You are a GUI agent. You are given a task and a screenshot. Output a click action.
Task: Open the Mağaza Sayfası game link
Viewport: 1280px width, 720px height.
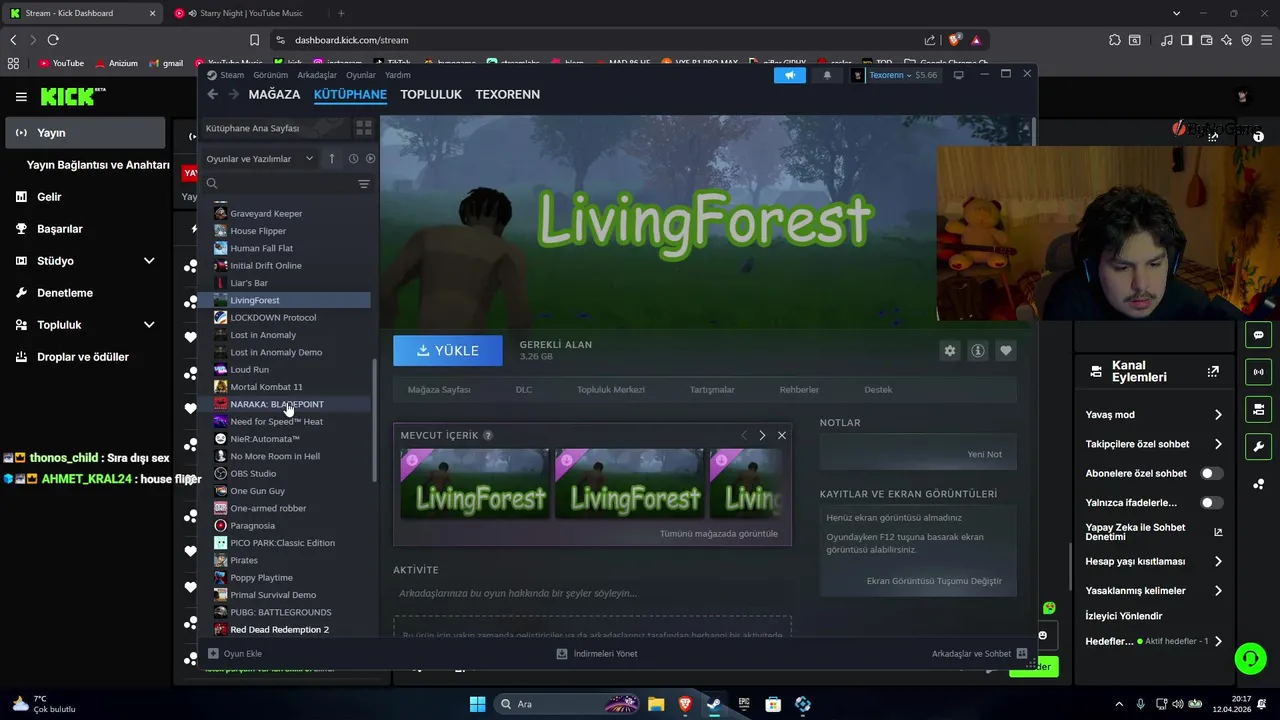[x=439, y=389]
